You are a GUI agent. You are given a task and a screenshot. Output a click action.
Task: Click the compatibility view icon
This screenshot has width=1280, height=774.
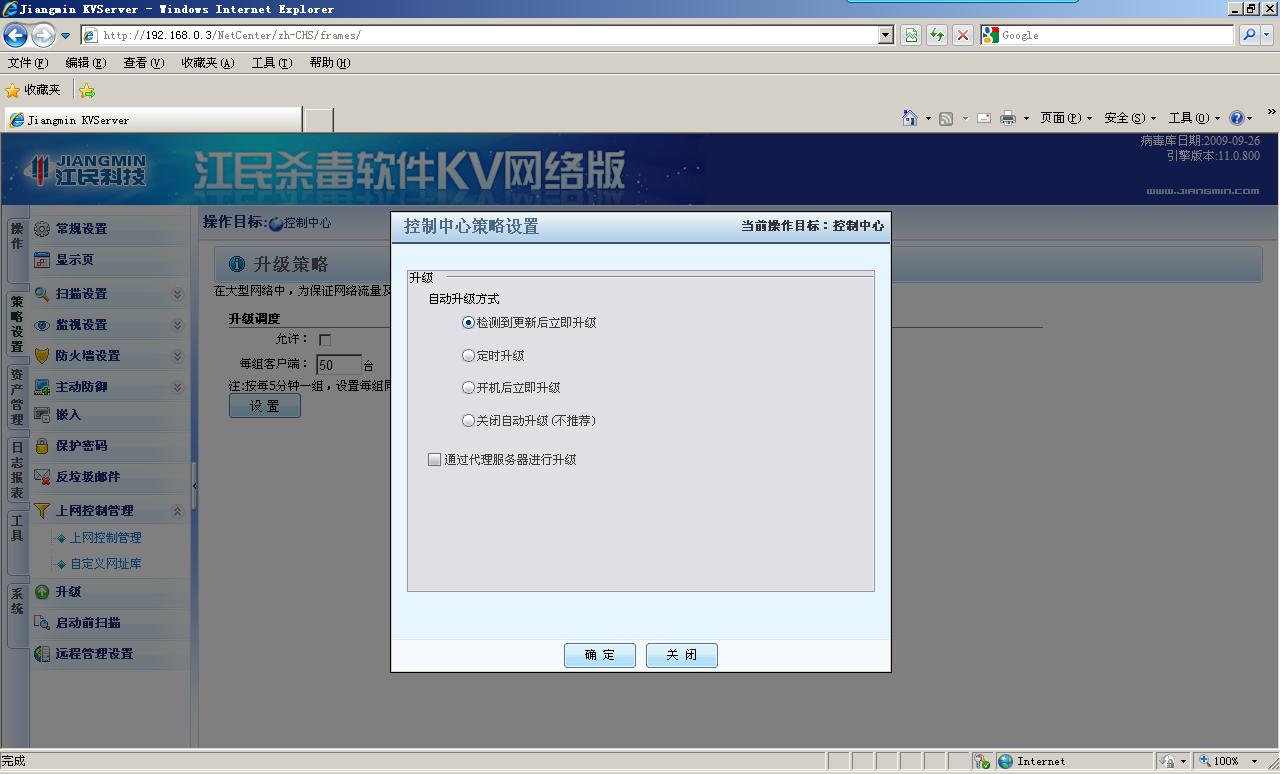[911, 35]
